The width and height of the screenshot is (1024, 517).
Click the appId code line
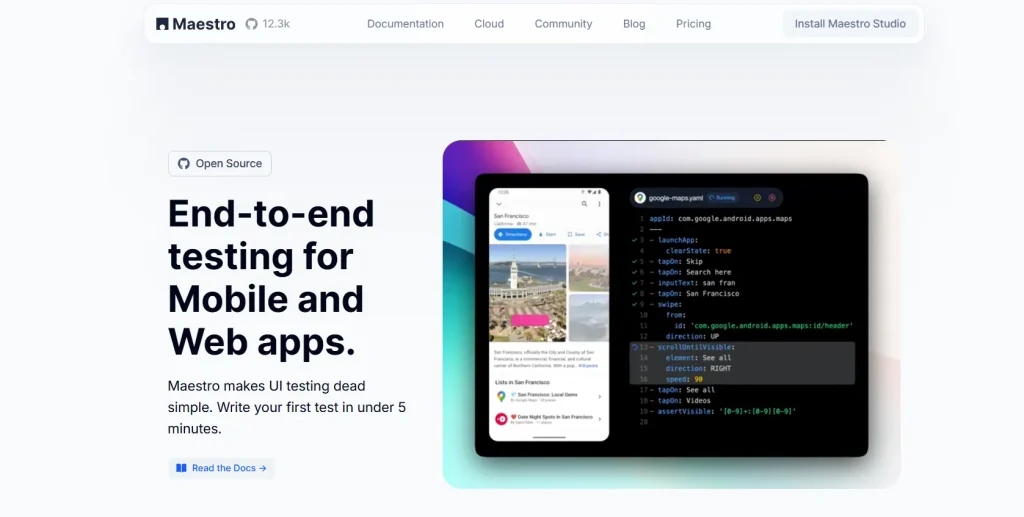720,219
